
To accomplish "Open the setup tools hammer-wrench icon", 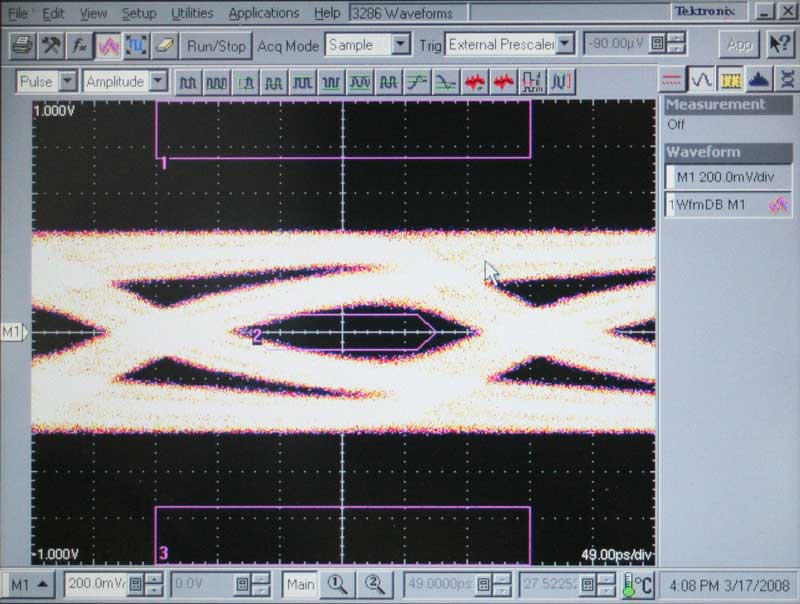I will coord(50,45).
